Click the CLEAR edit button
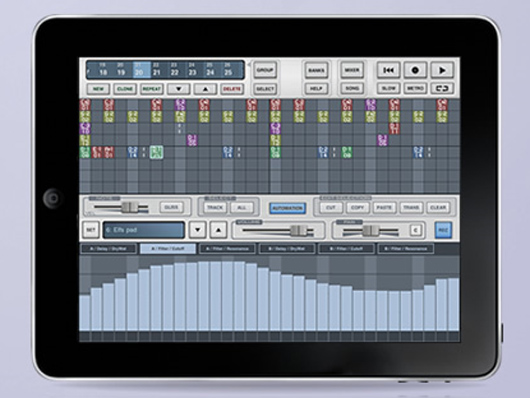Screen dimensions: 530x398 (x=438, y=207)
